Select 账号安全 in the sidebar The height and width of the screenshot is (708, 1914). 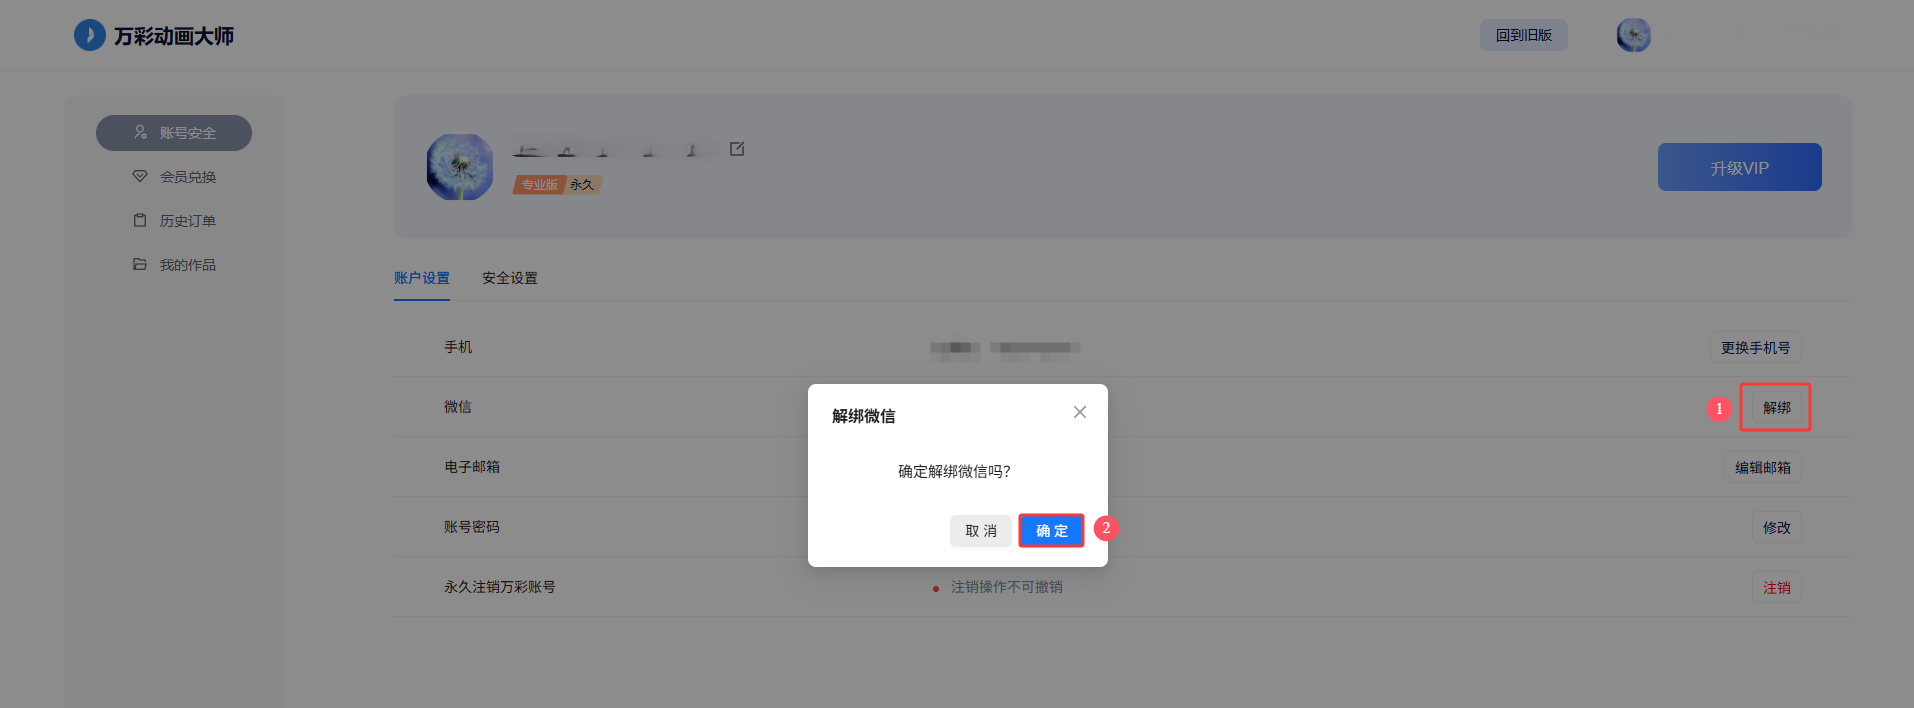point(174,133)
